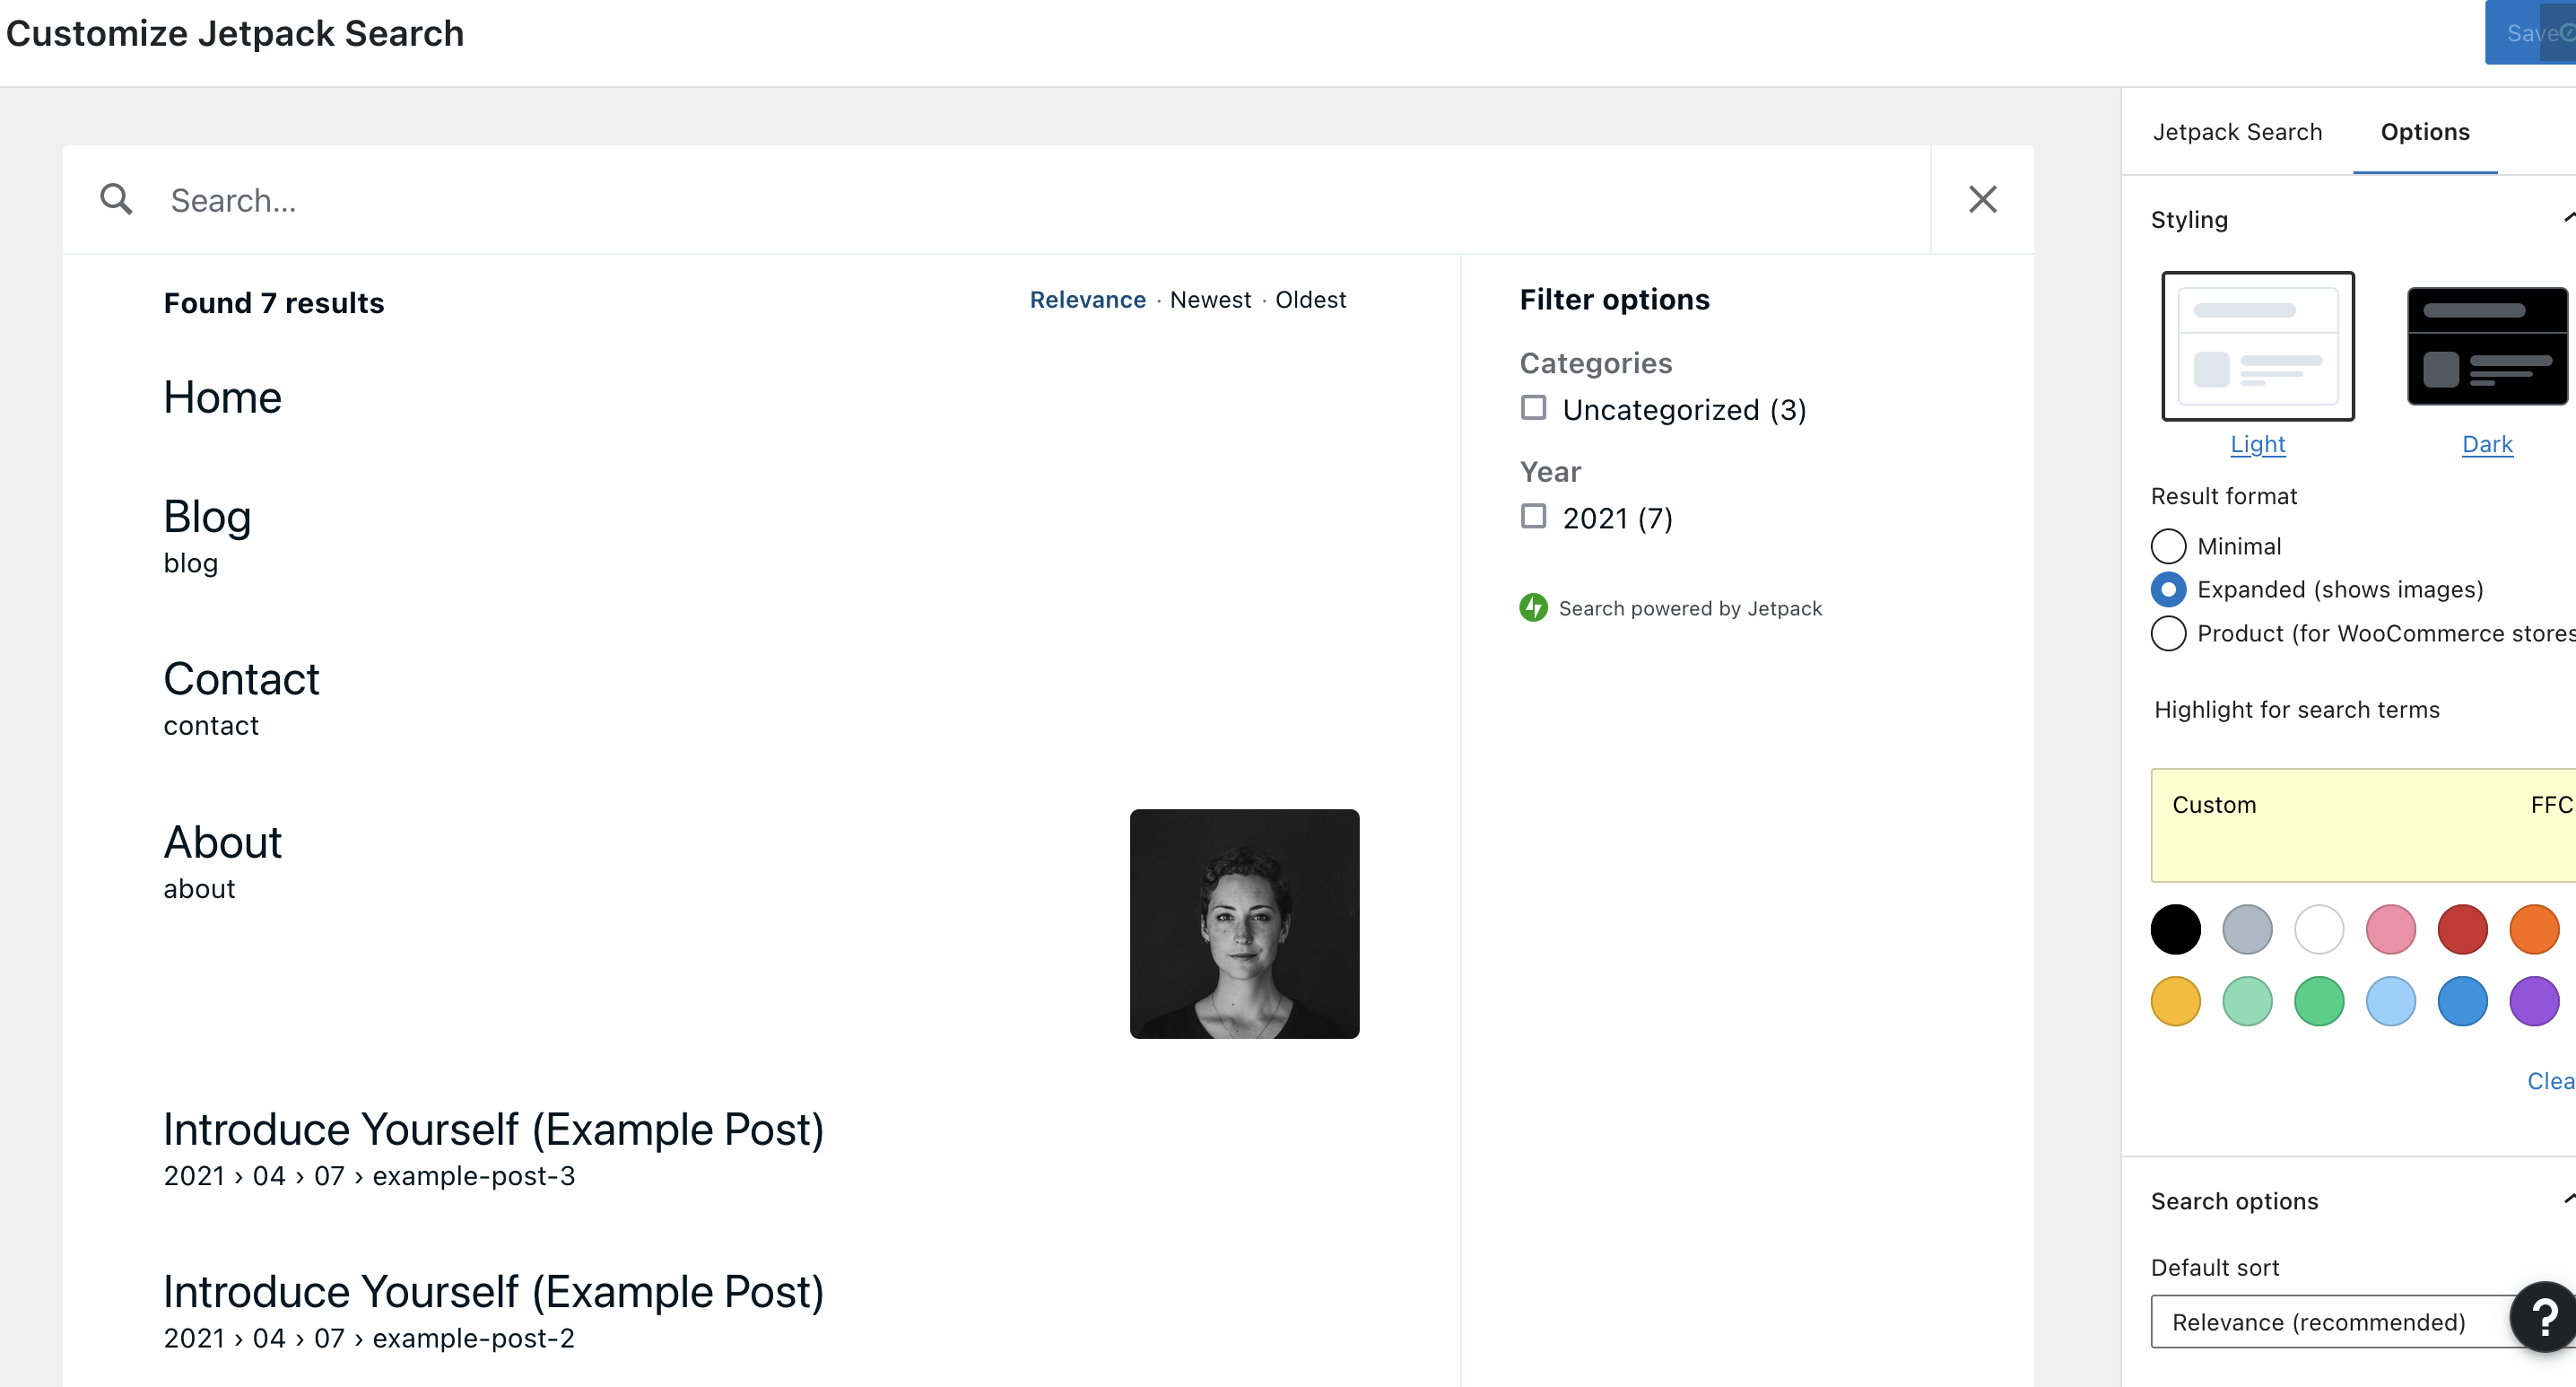2576x1387 pixels.
Task: Pick the red highlight color swatch
Action: 2461,929
